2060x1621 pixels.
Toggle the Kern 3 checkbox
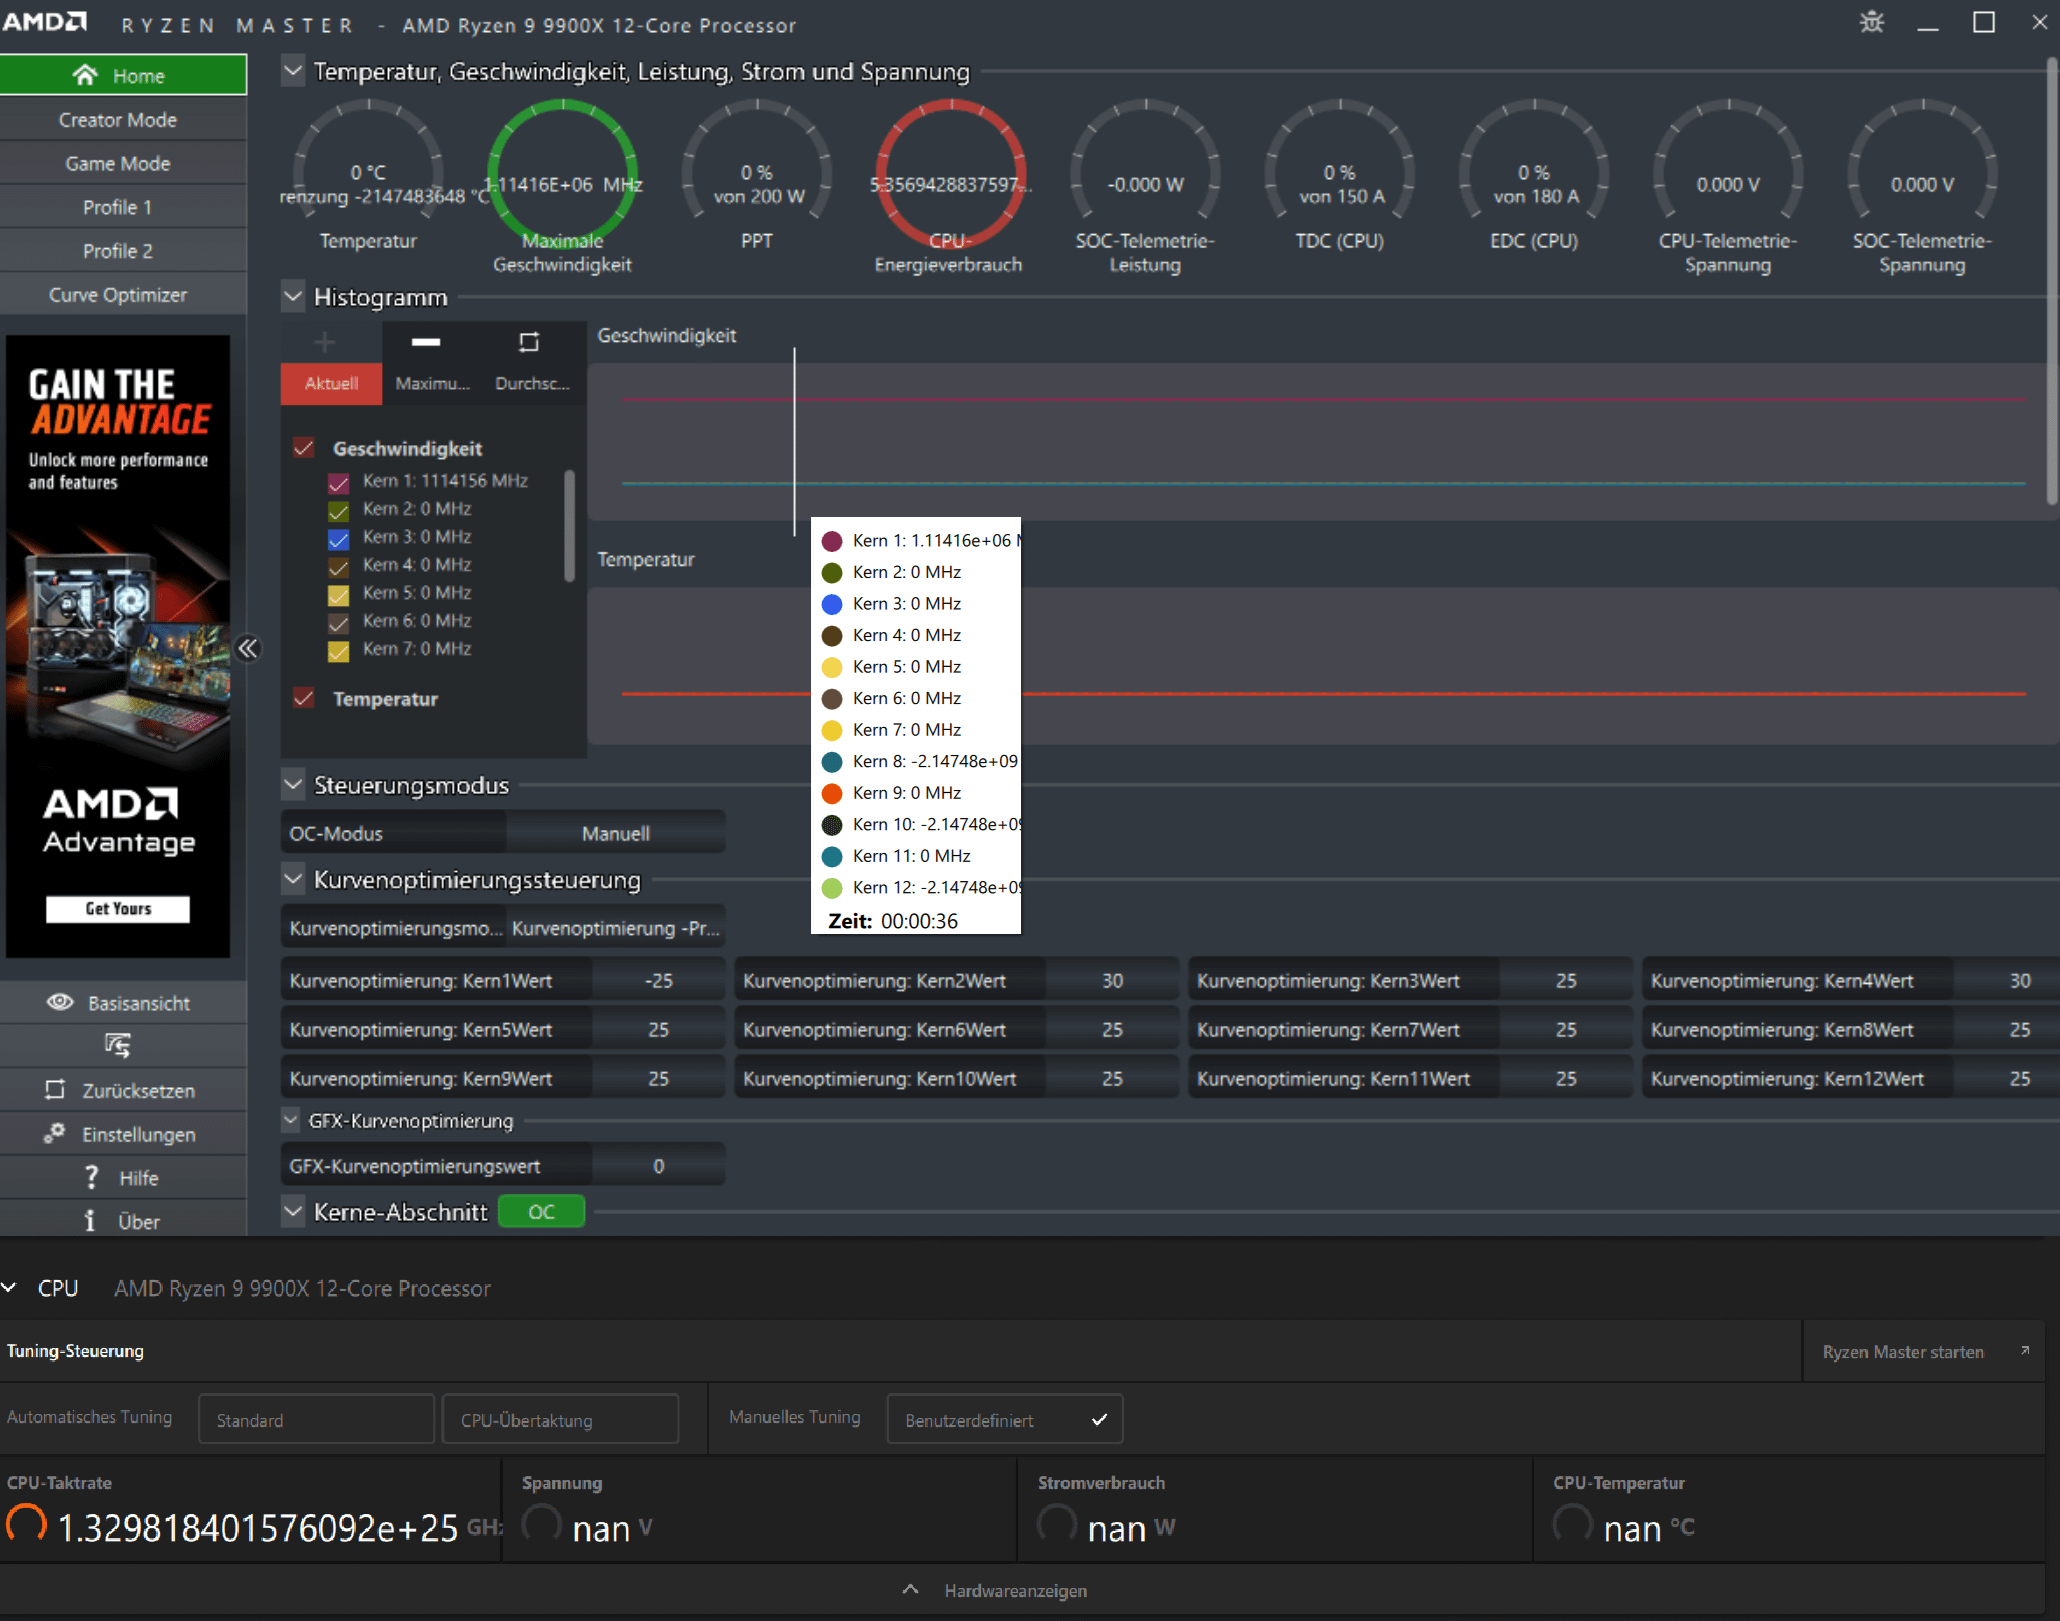click(339, 539)
